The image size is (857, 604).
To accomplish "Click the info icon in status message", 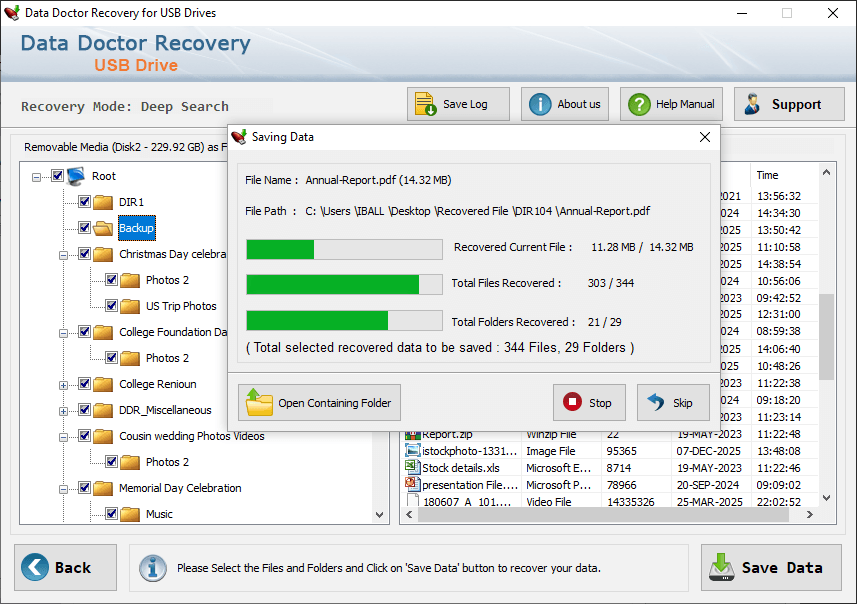I will point(152,568).
